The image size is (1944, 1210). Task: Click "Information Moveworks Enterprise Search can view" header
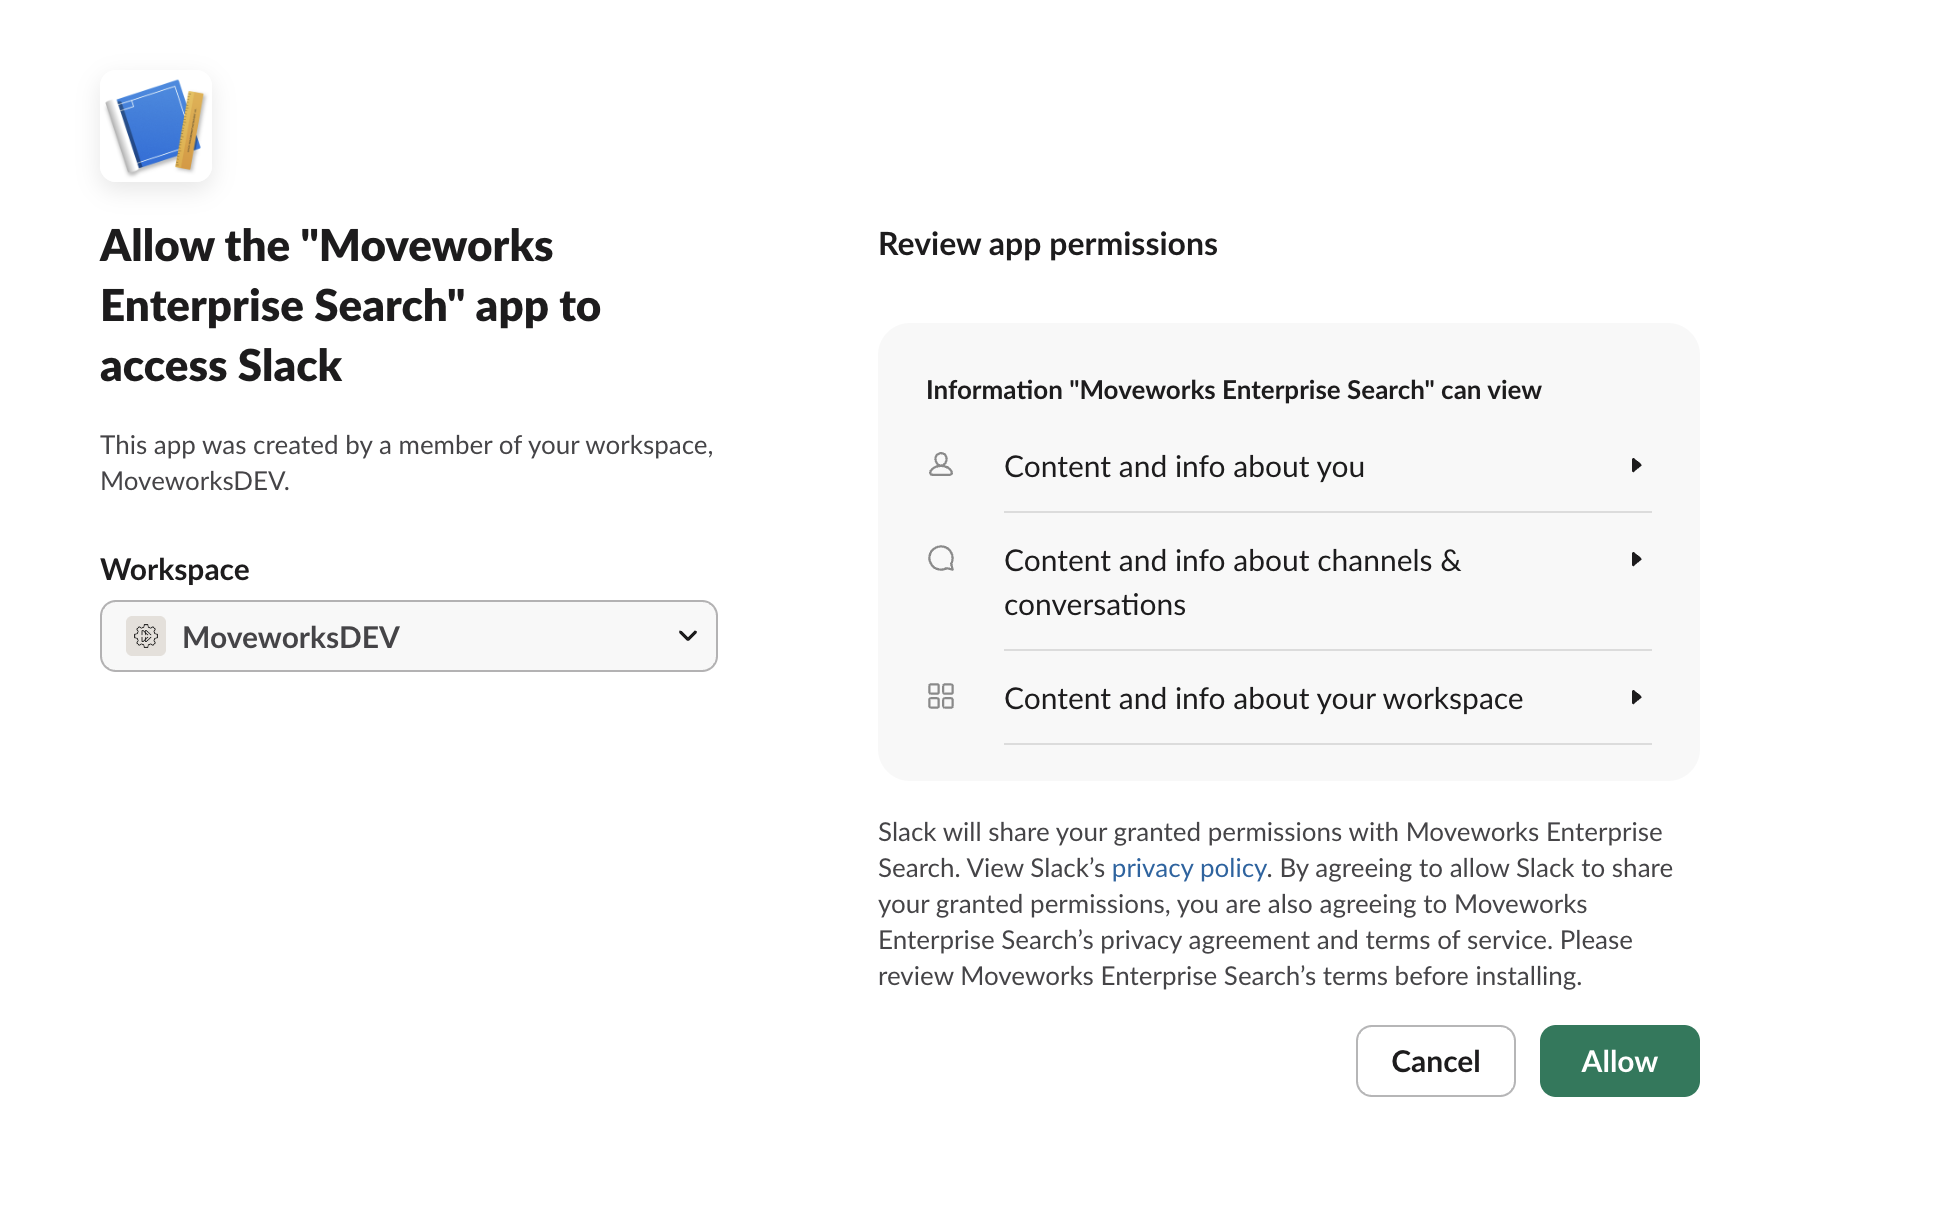tap(1233, 390)
